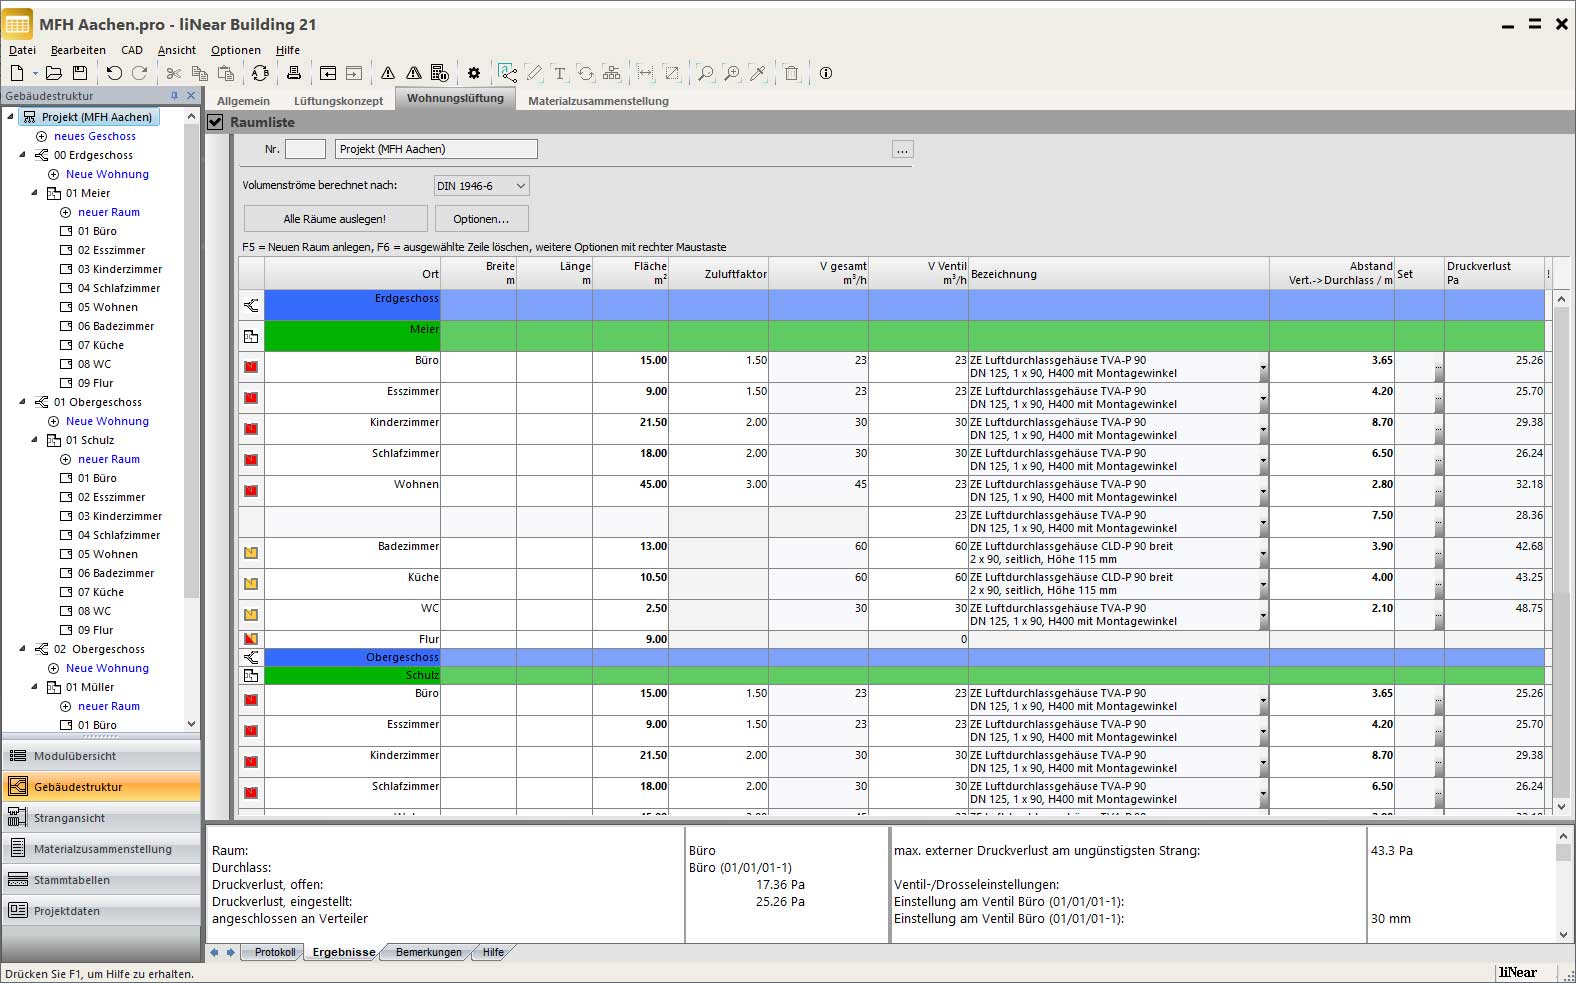The height and width of the screenshot is (983, 1576).
Task: Click the first magnifier search icon
Action: pos(706,73)
